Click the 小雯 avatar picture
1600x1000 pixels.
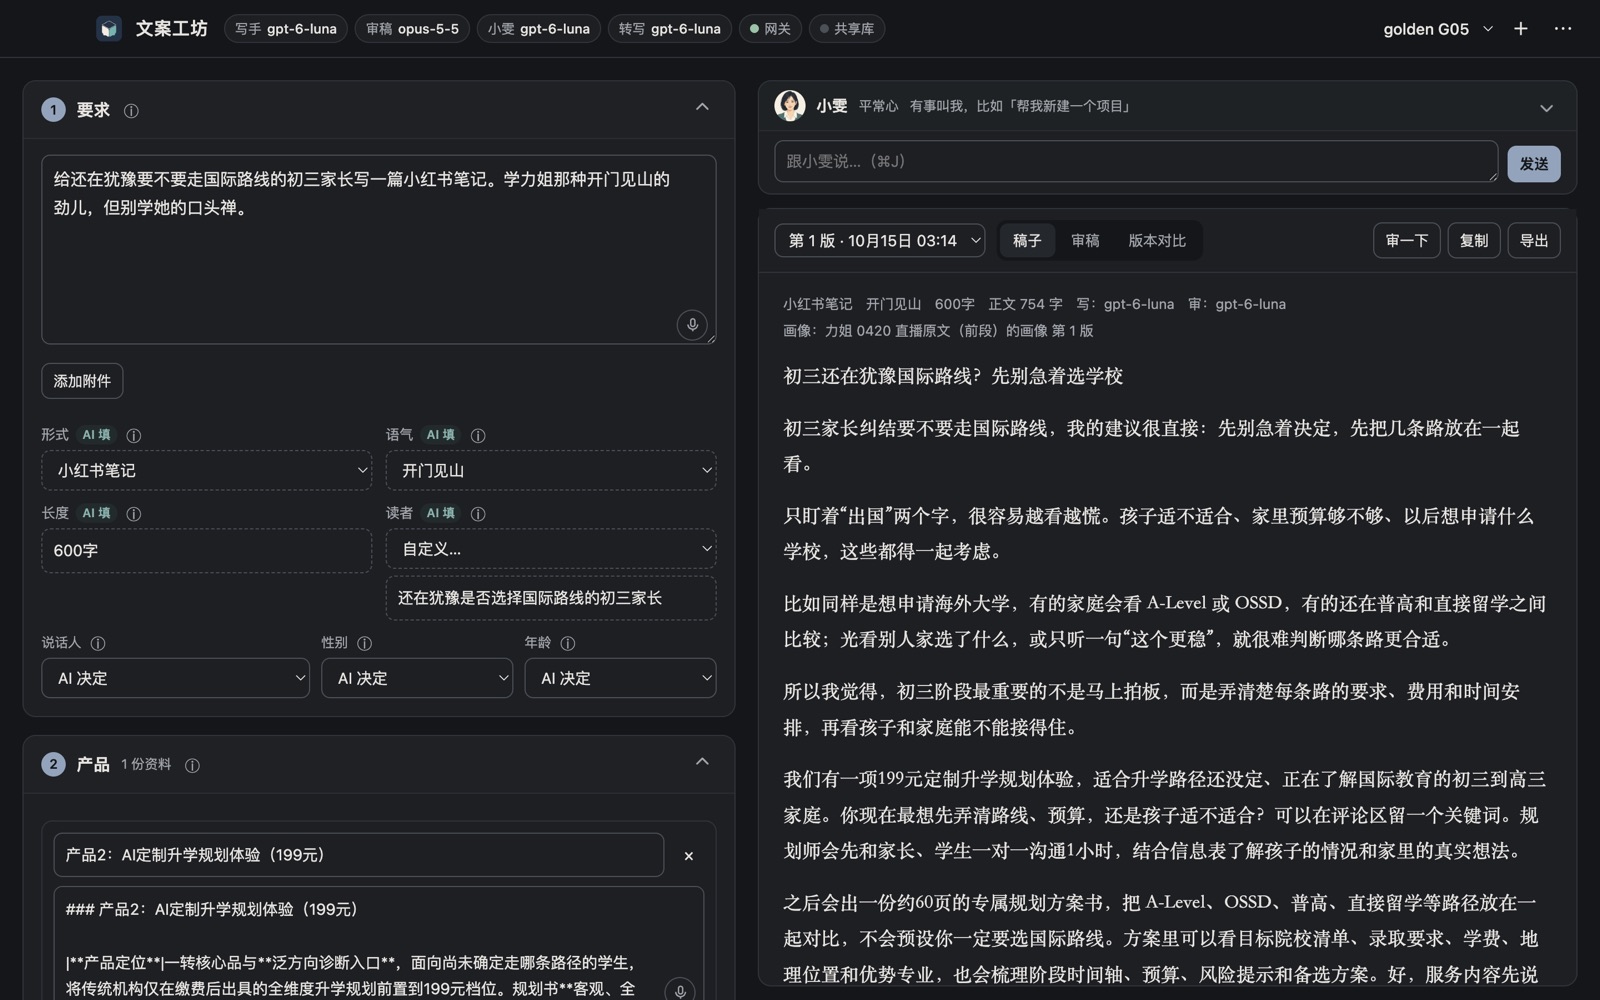[x=790, y=106]
